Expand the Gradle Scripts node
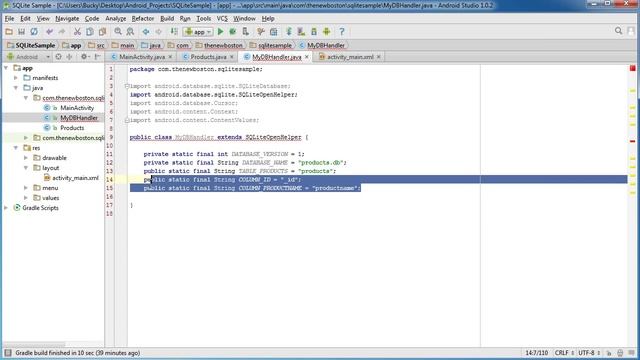The image size is (640, 360). click(6, 208)
